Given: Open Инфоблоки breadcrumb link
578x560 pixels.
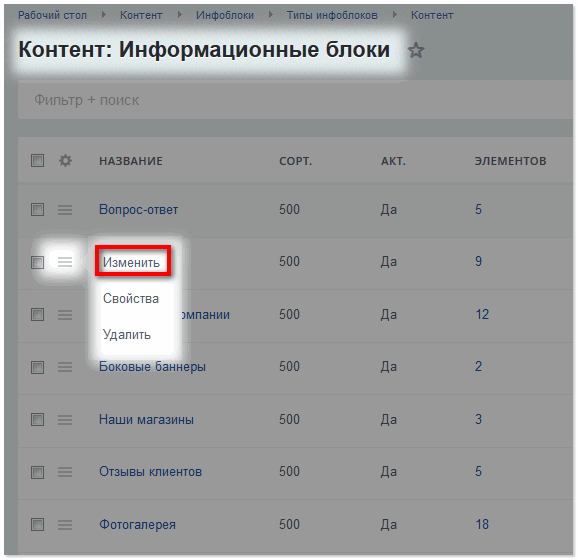Looking at the screenshot, I should [x=225, y=15].
